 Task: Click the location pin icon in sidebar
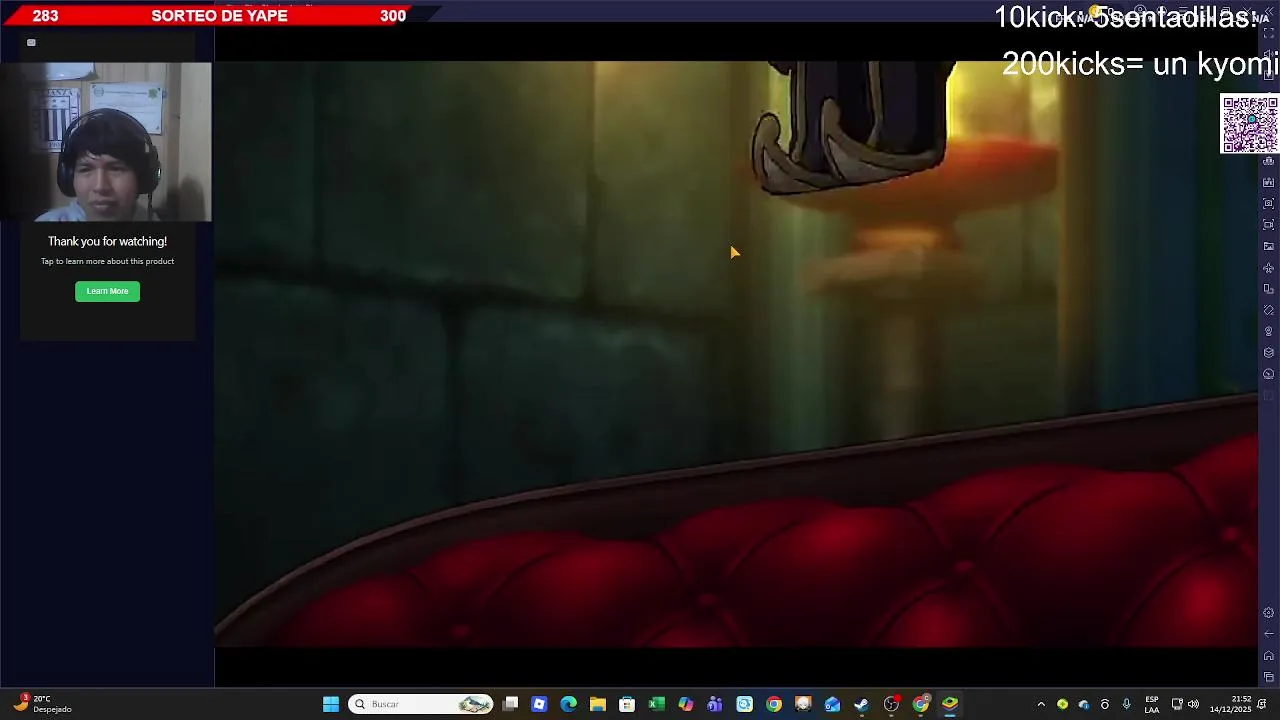pos(1269,331)
